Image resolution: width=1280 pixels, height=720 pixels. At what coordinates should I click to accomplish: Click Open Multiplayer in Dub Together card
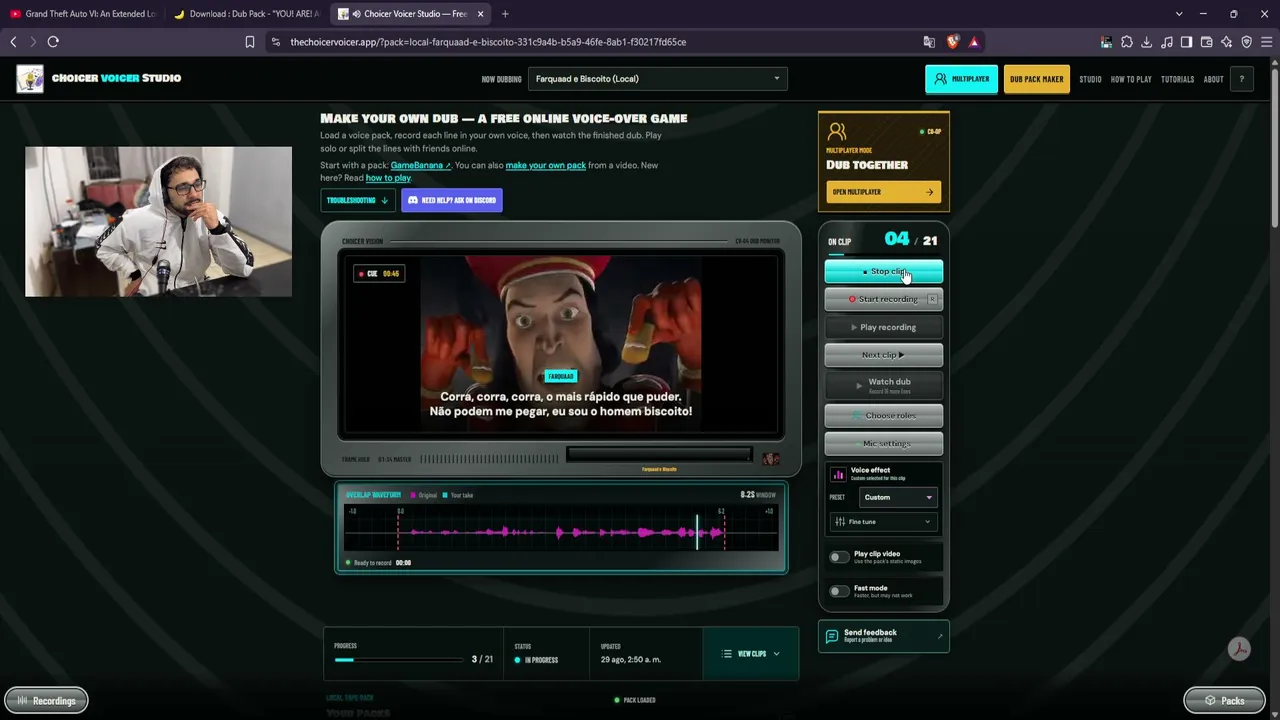883,192
